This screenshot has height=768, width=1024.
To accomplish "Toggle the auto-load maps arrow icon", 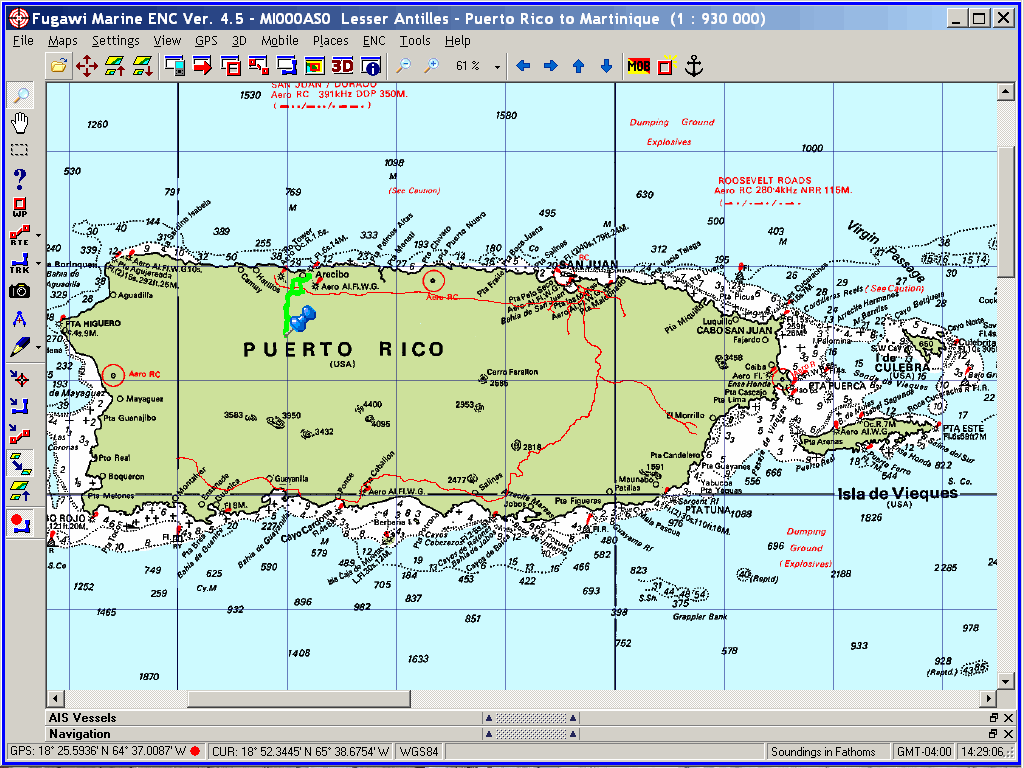I will coord(22,462).
